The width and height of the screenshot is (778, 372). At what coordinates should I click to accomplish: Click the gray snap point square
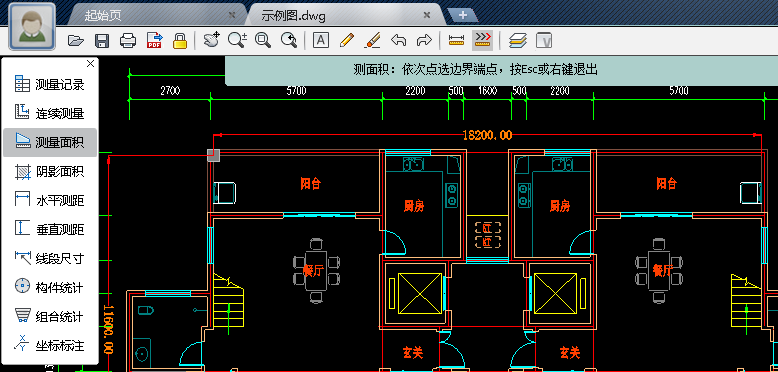(x=213, y=155)
